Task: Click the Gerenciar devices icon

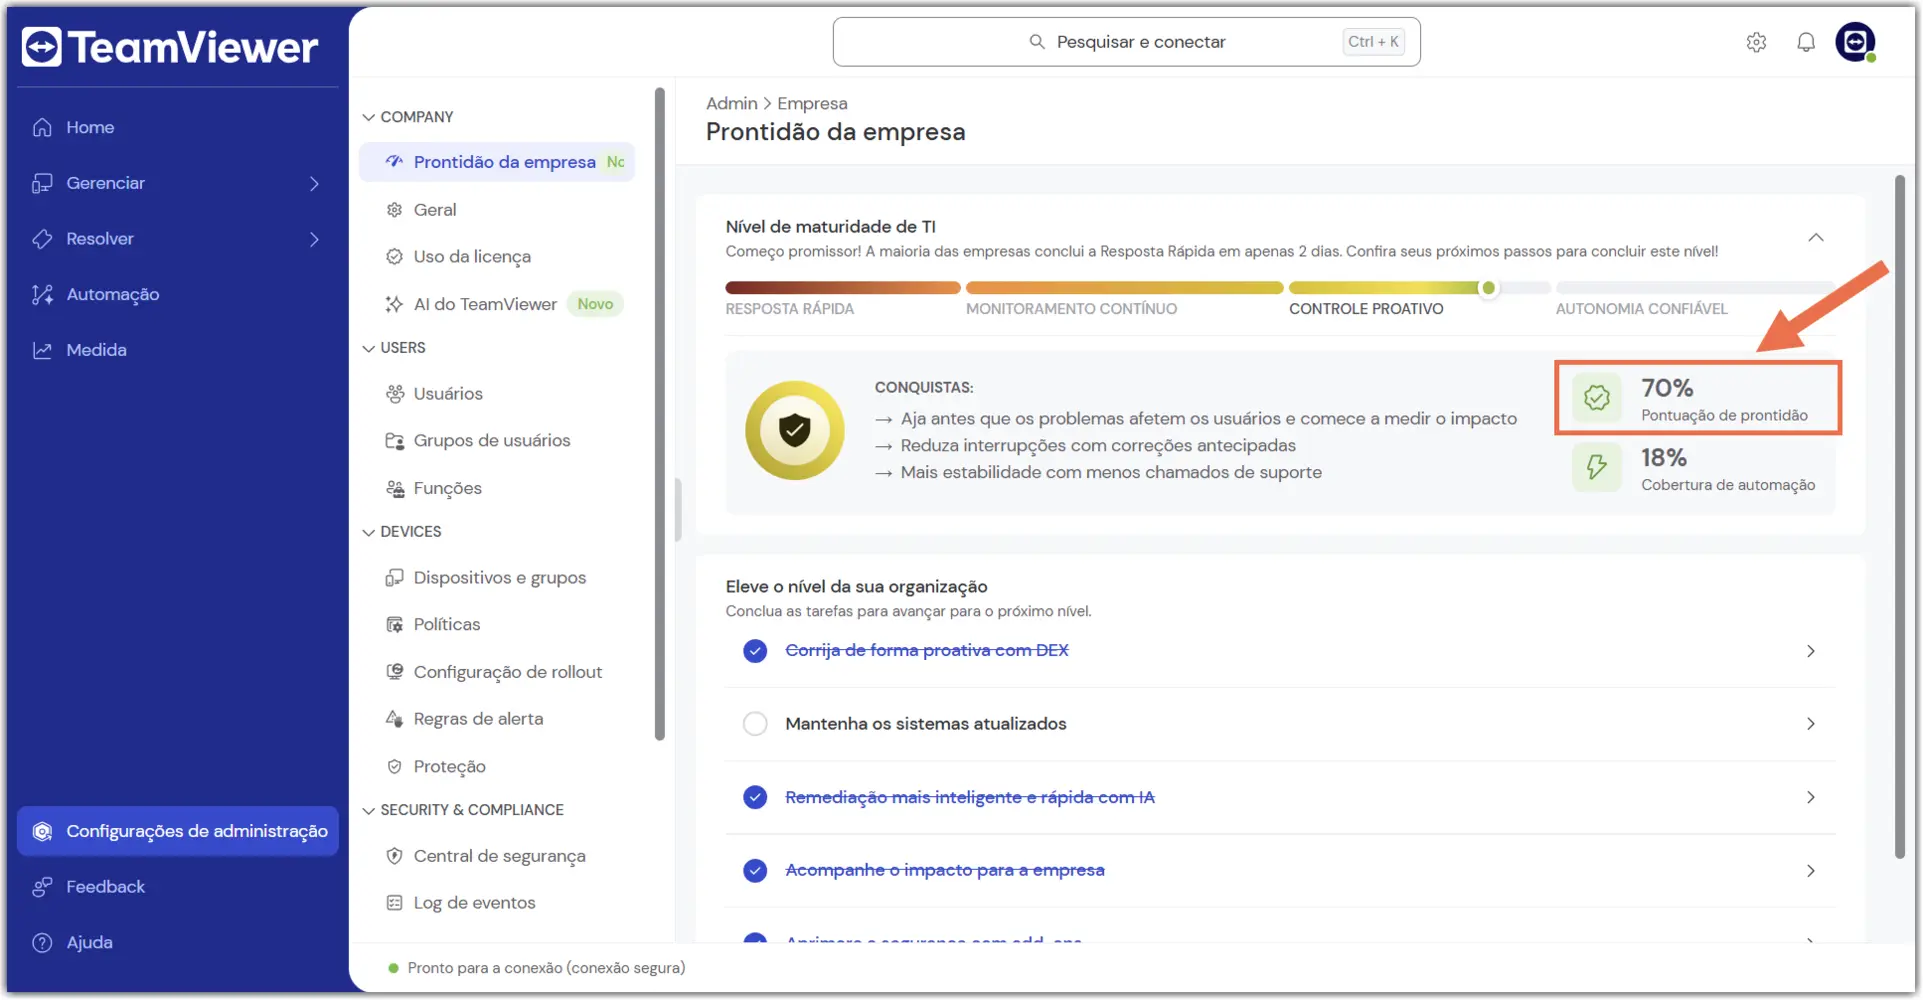Action: [42, 183]
